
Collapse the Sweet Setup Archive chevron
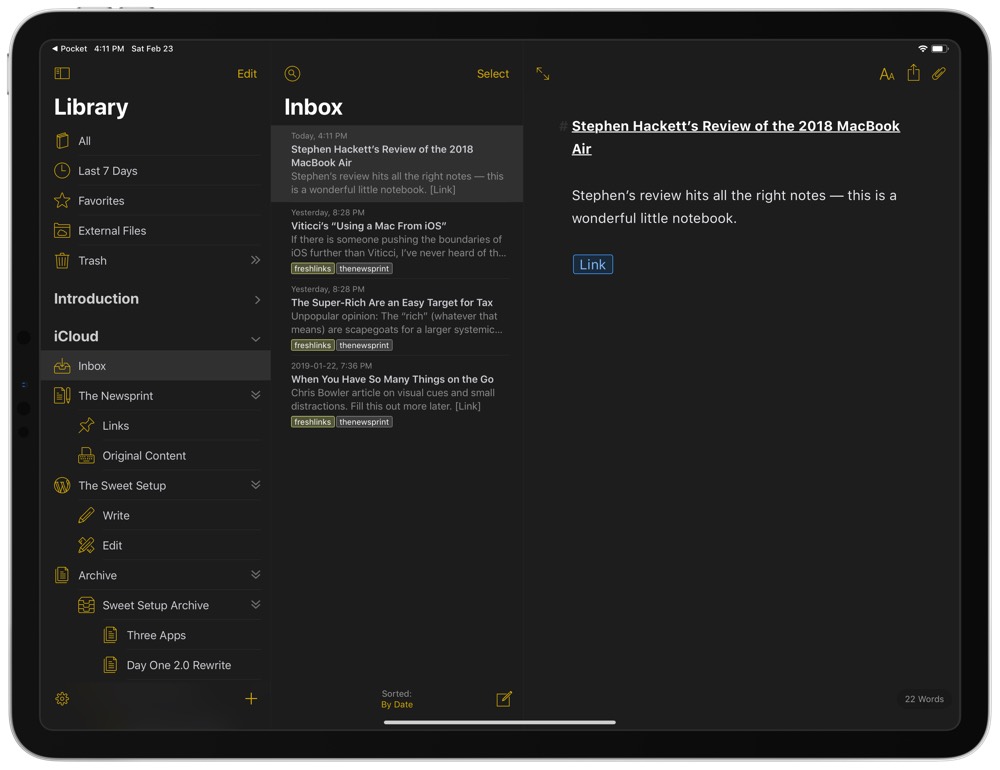(255, 604)
